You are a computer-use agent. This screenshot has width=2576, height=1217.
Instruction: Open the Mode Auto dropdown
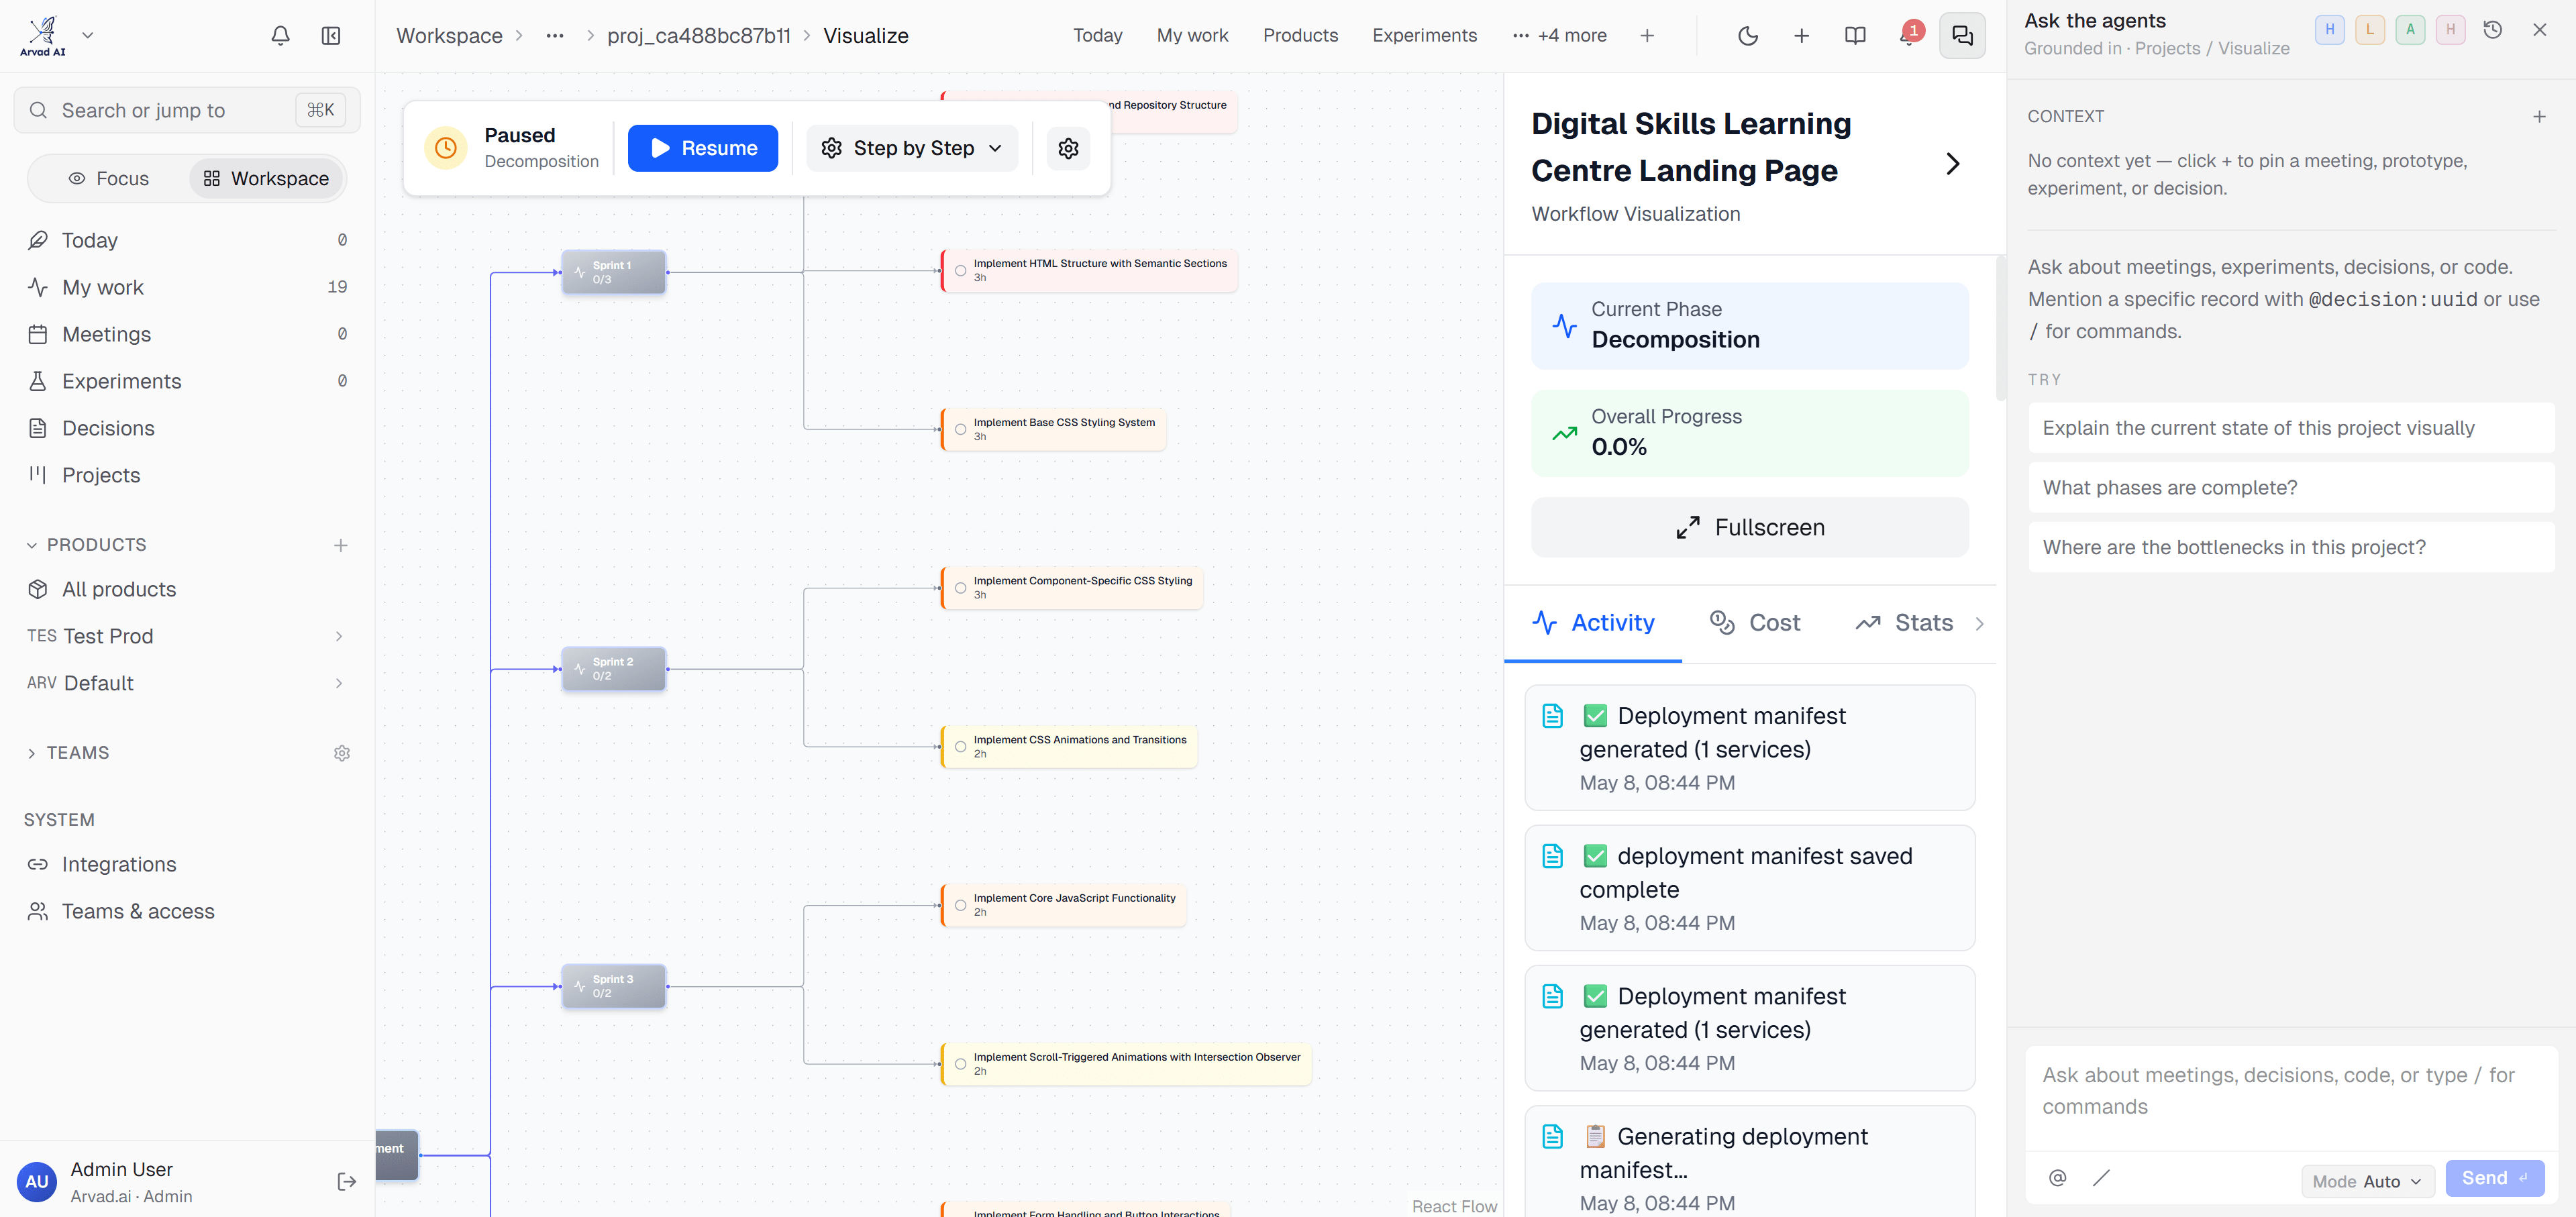click(2367, 1181)
